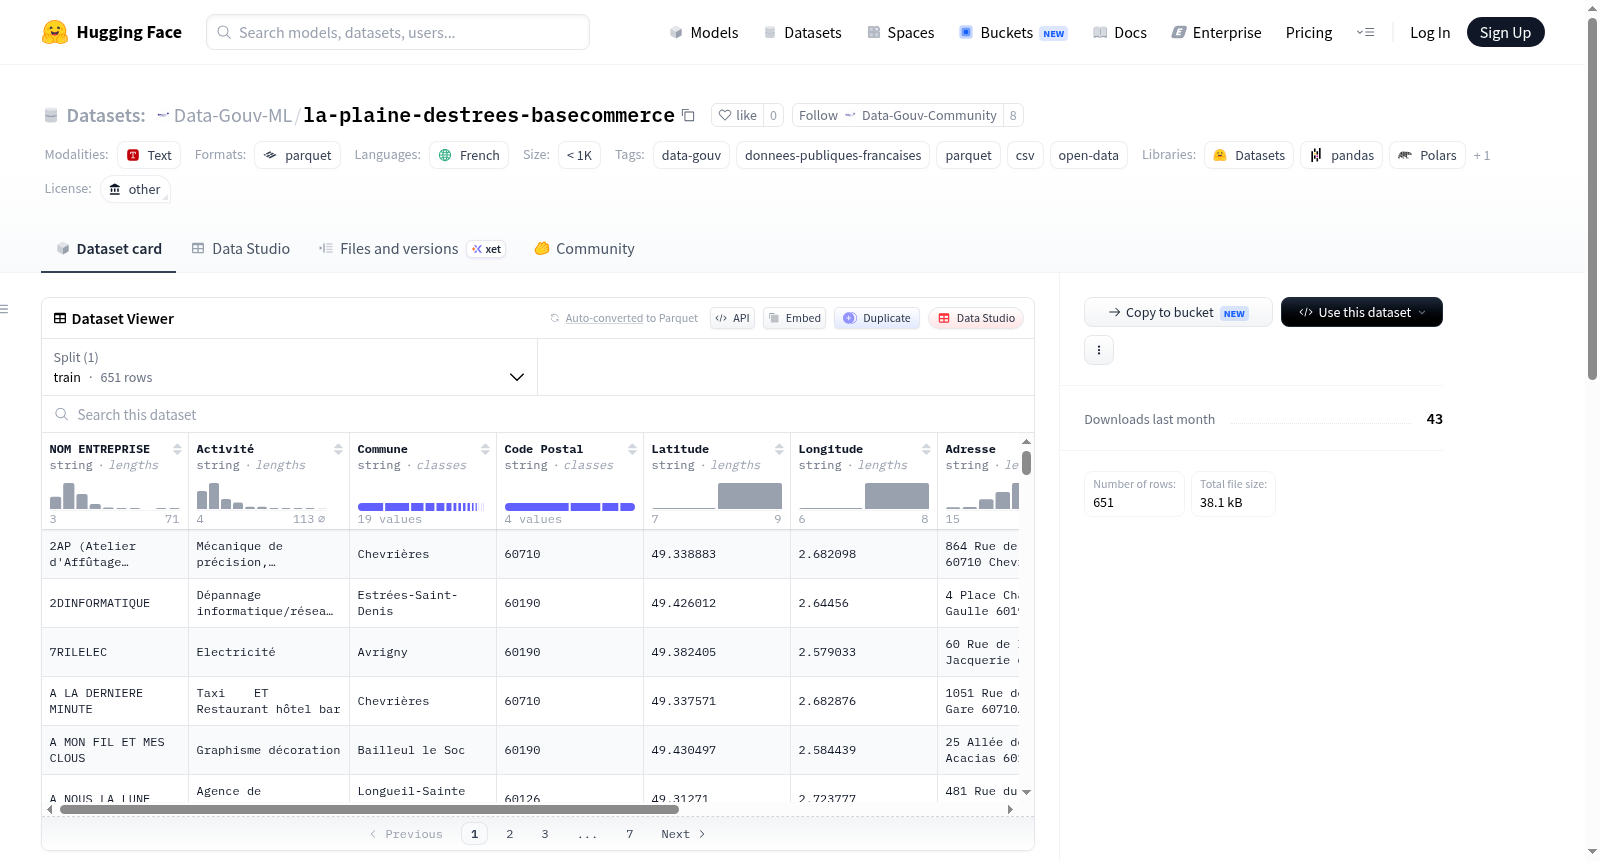Image resolution: width=1600 pixels, height=861 pixels.
Task: Select the Text modality tag
Action: click(149, 155)
